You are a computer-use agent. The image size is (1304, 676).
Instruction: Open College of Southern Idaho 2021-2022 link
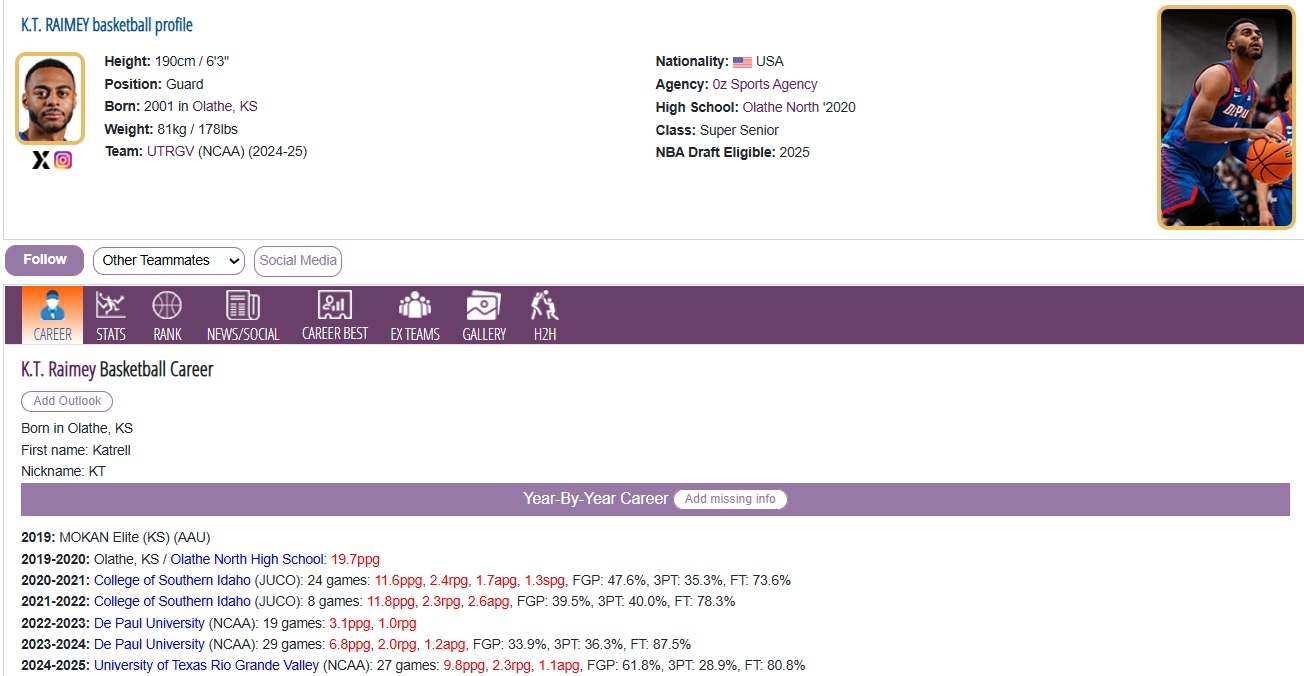(172, 601)
